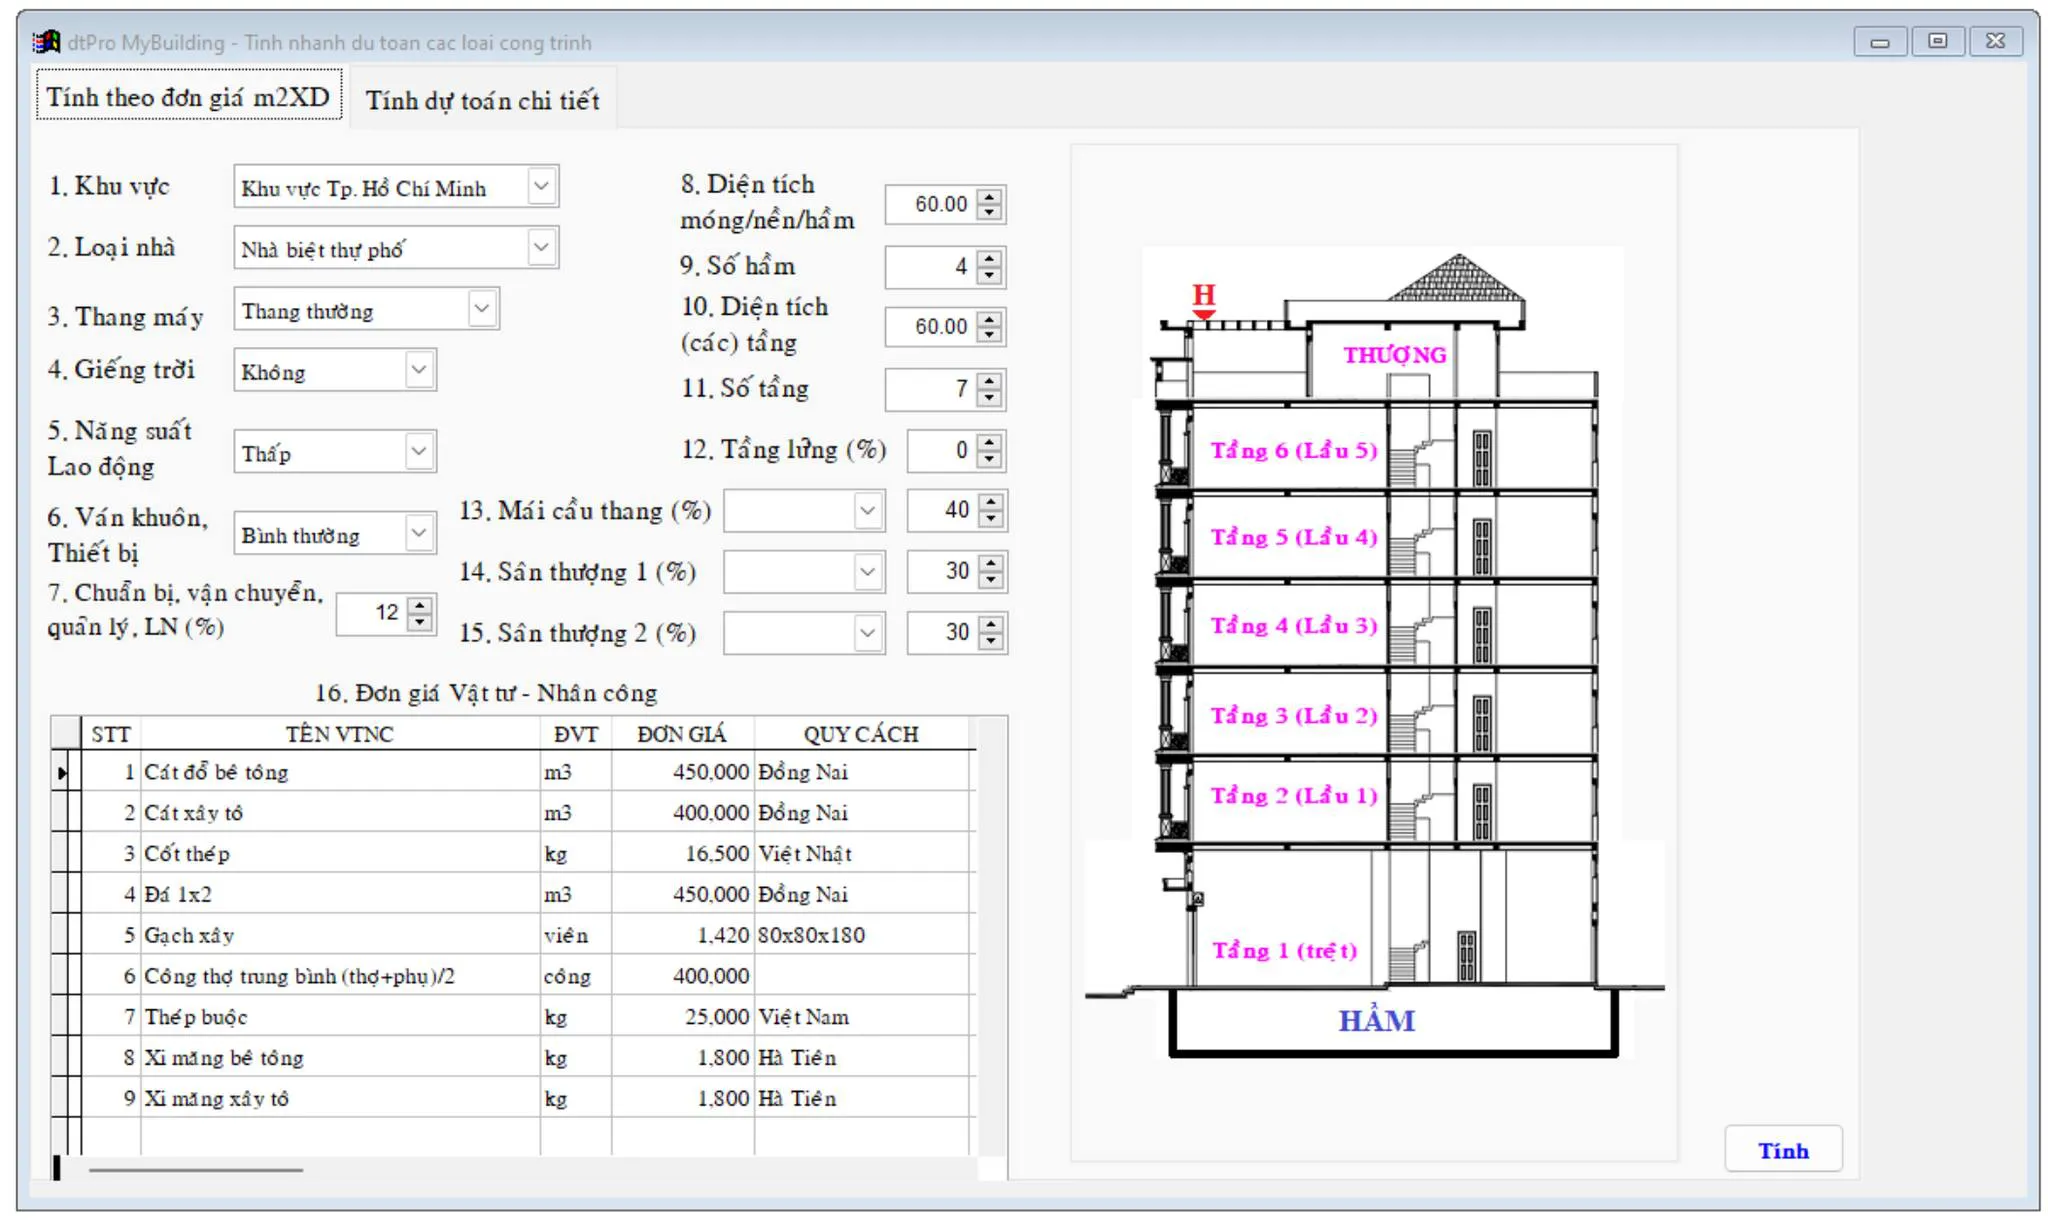The image size is (2048, 1224).
Task: Click the ĐƠN GIÁ column header
Action: [x=682, y=734]
